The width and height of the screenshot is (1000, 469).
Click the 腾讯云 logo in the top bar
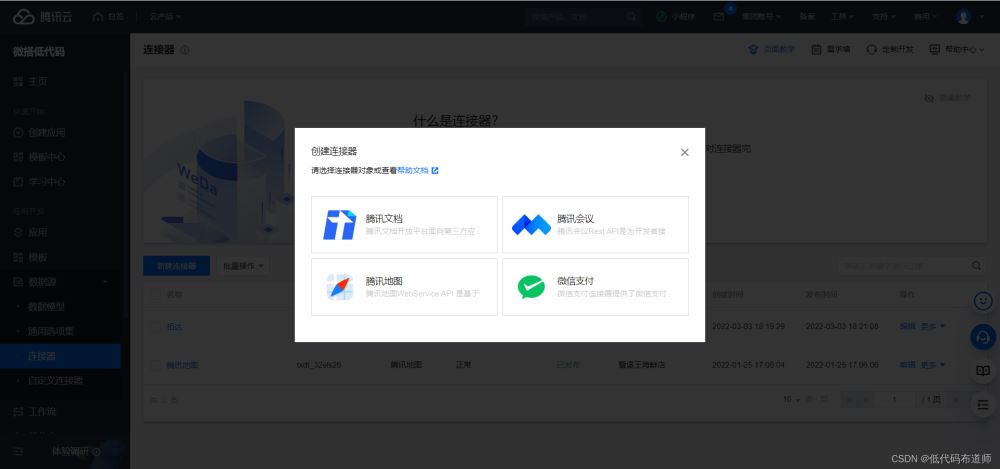click(42, 17)
